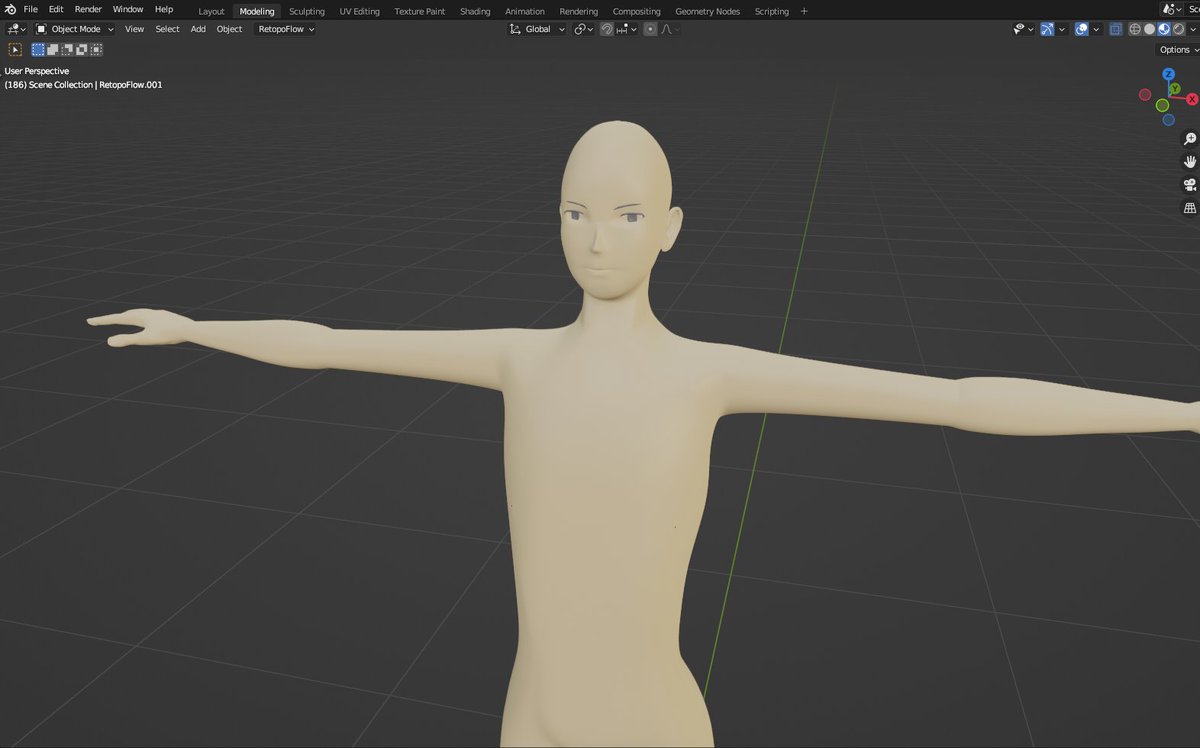Viewport: 1200px width, 748px height.
Task: Click the pan view hand icon
Action: click(1189, 161)
